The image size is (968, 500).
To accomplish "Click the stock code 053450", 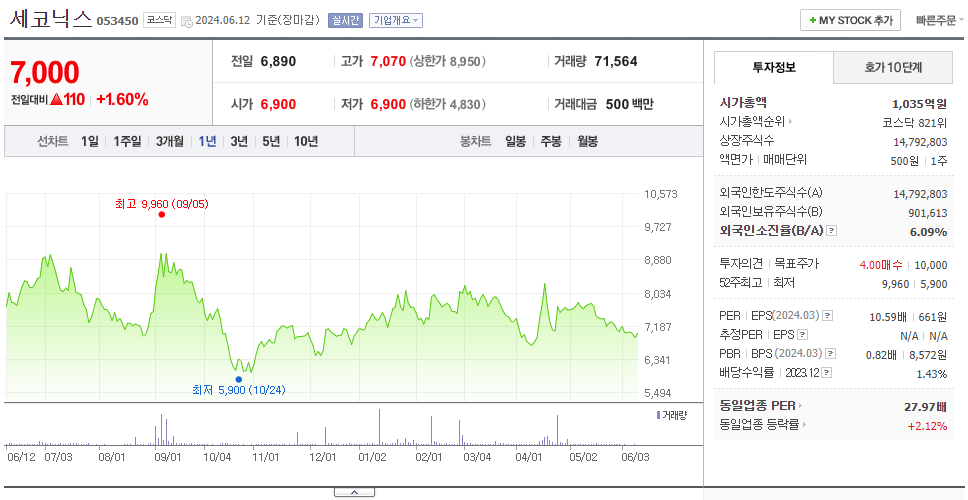I will pos(117,22).
